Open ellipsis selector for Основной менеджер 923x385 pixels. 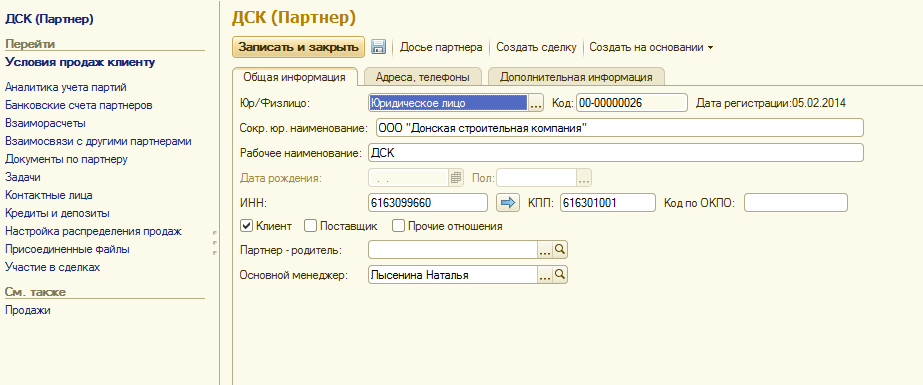pos(545,274)
